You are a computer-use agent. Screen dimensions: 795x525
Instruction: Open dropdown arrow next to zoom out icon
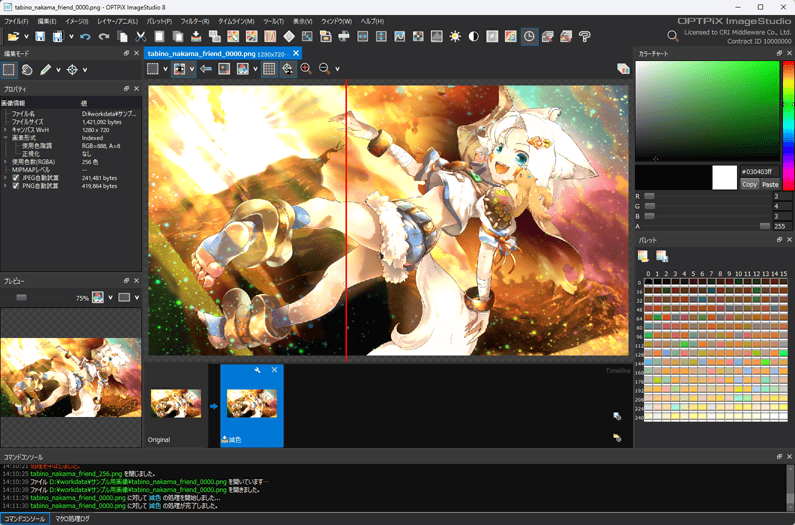tap(337, 69)
